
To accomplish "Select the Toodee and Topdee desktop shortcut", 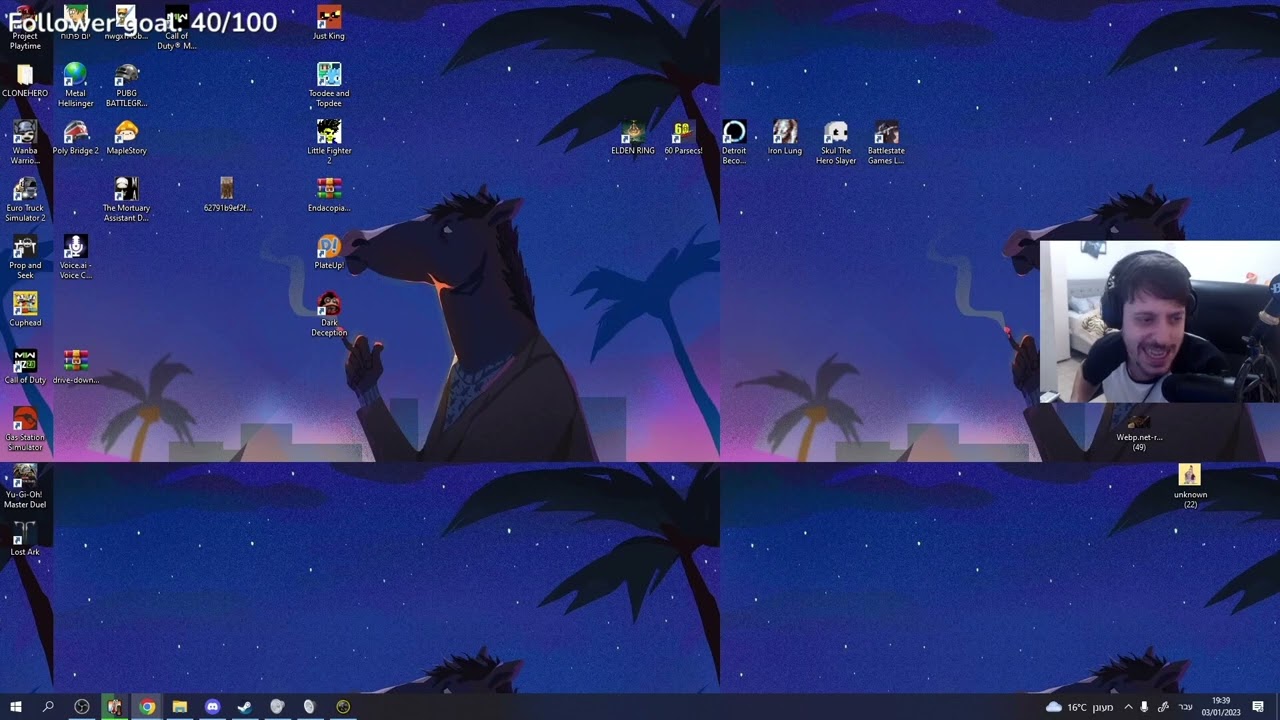I will tap(329, 85).
